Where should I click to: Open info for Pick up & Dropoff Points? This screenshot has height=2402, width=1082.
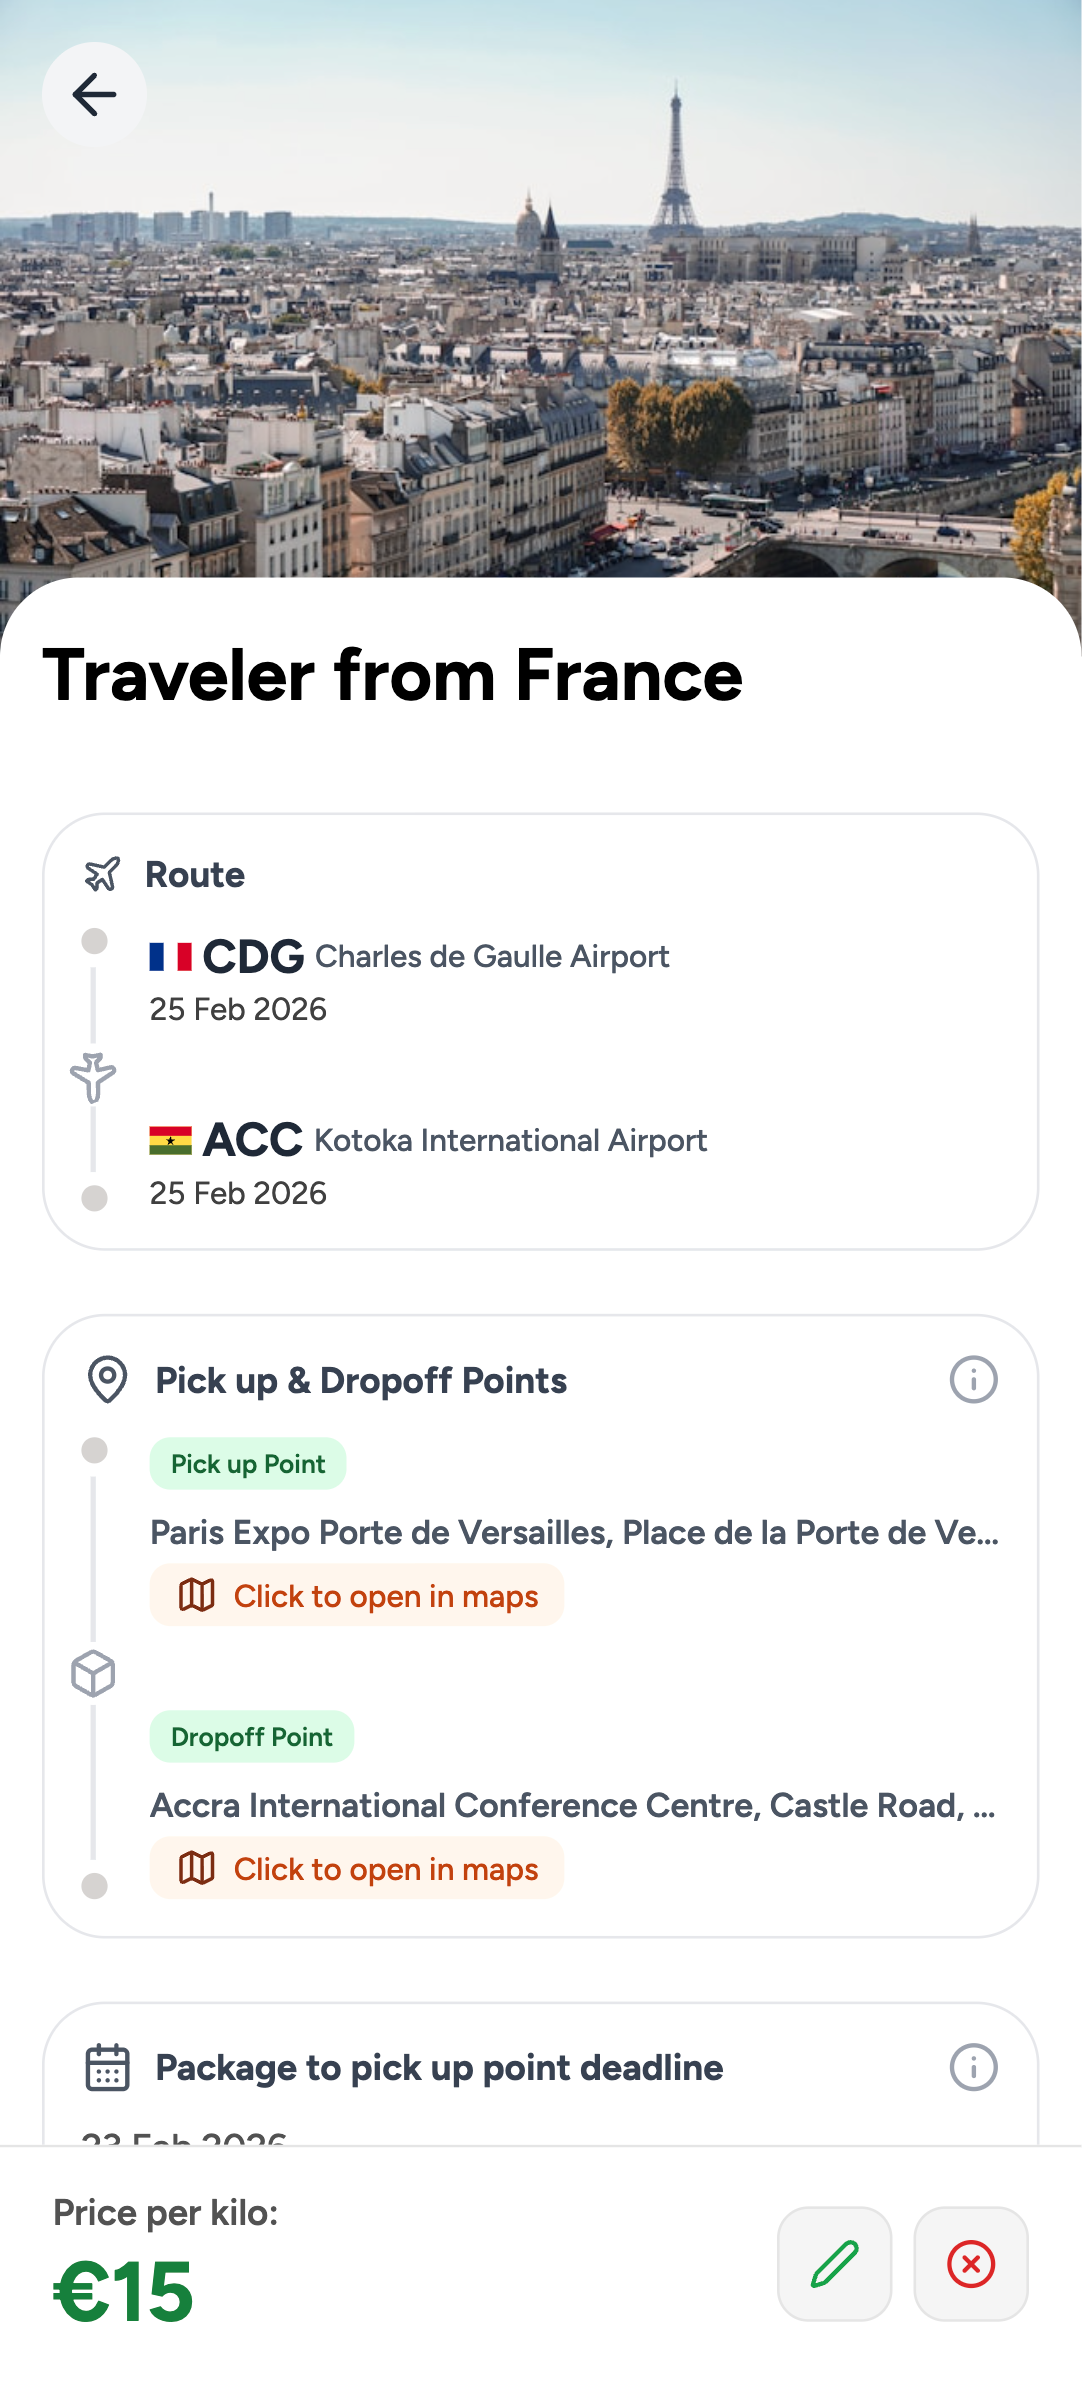pos(973,1380)
